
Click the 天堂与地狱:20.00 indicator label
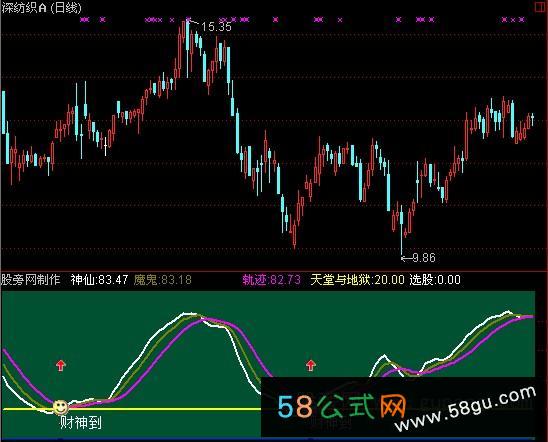click(358, 280)
